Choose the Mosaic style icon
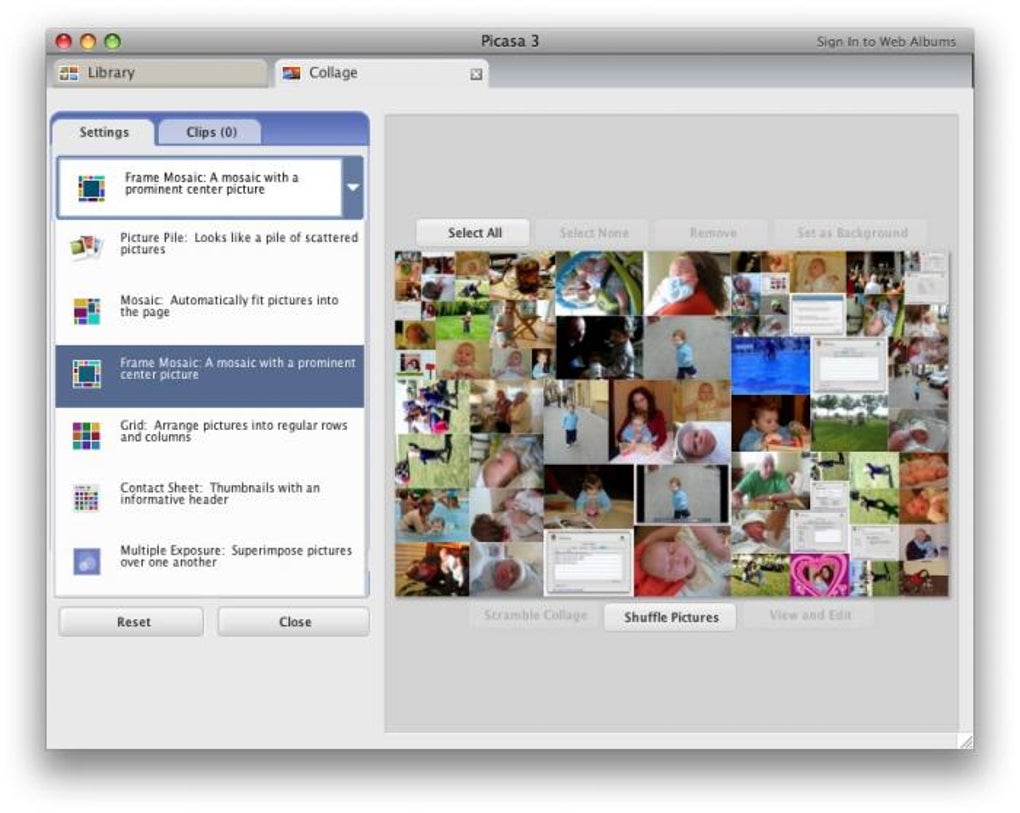The height and width of the screenshot is (813, 1020). tap(87, 310)
